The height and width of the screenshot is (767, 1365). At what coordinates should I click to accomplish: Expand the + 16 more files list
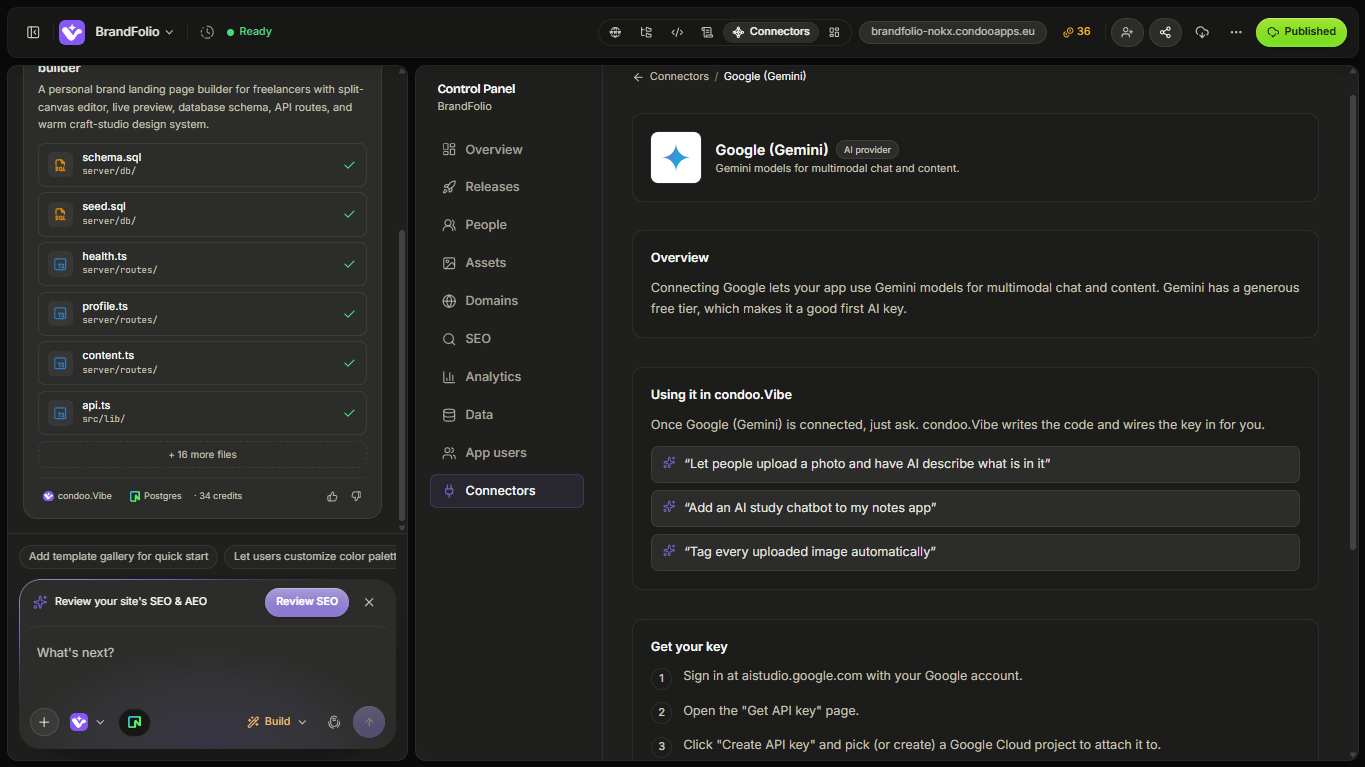point(202,455)
